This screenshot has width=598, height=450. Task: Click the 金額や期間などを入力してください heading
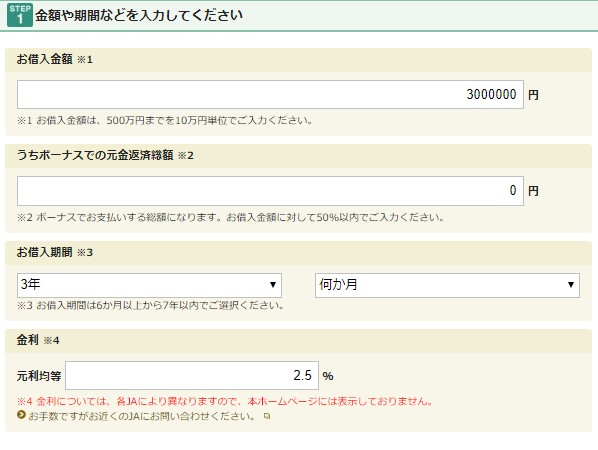[139, 15]
